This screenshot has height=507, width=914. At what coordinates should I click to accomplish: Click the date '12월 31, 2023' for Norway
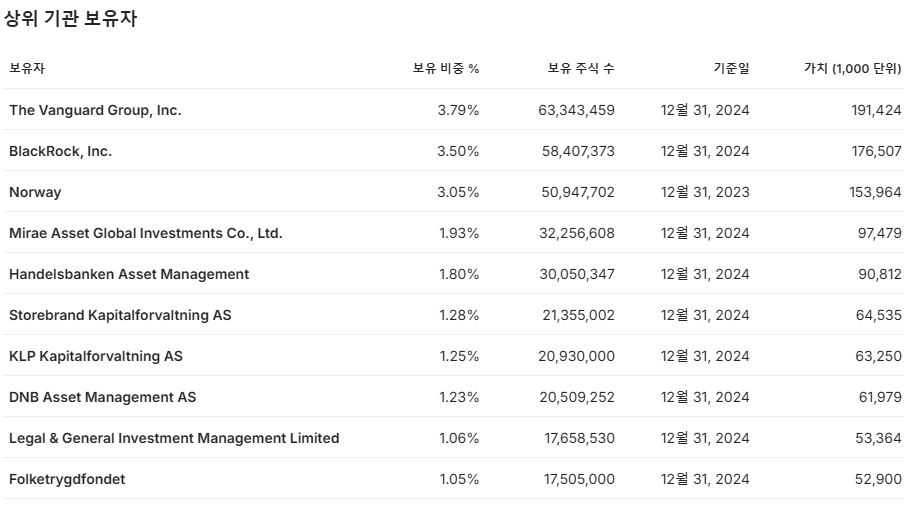(x=705, y=192)
